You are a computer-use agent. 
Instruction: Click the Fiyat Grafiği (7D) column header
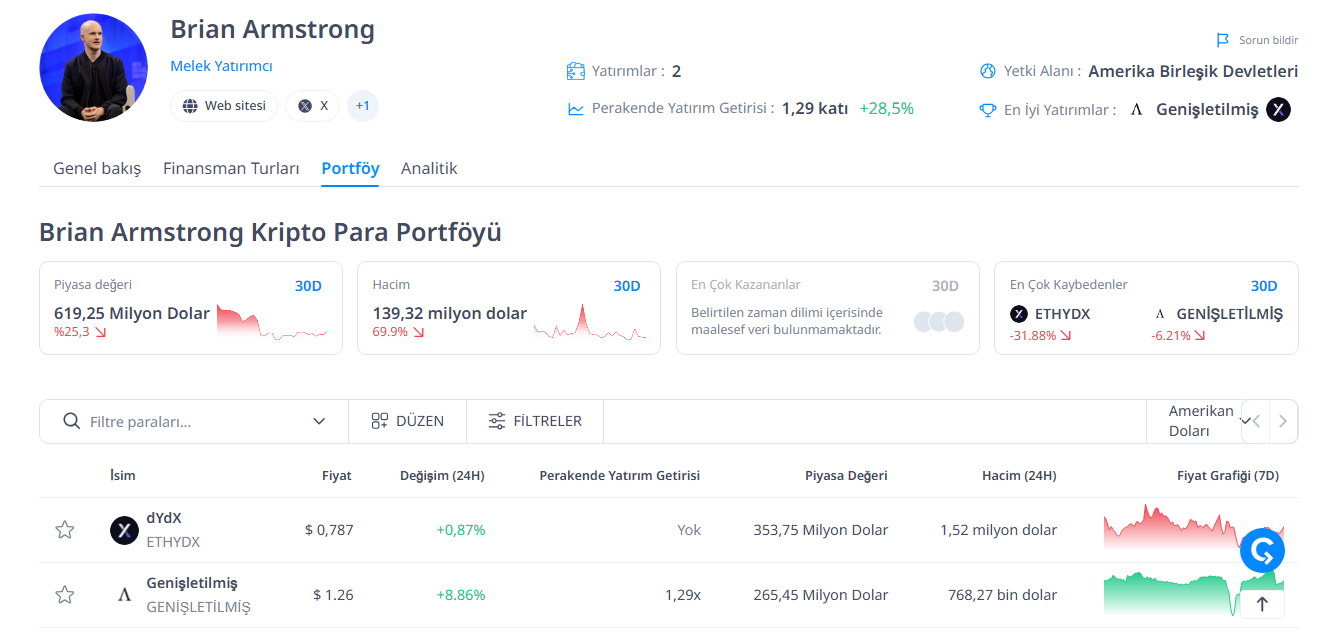click(1228, 475)
